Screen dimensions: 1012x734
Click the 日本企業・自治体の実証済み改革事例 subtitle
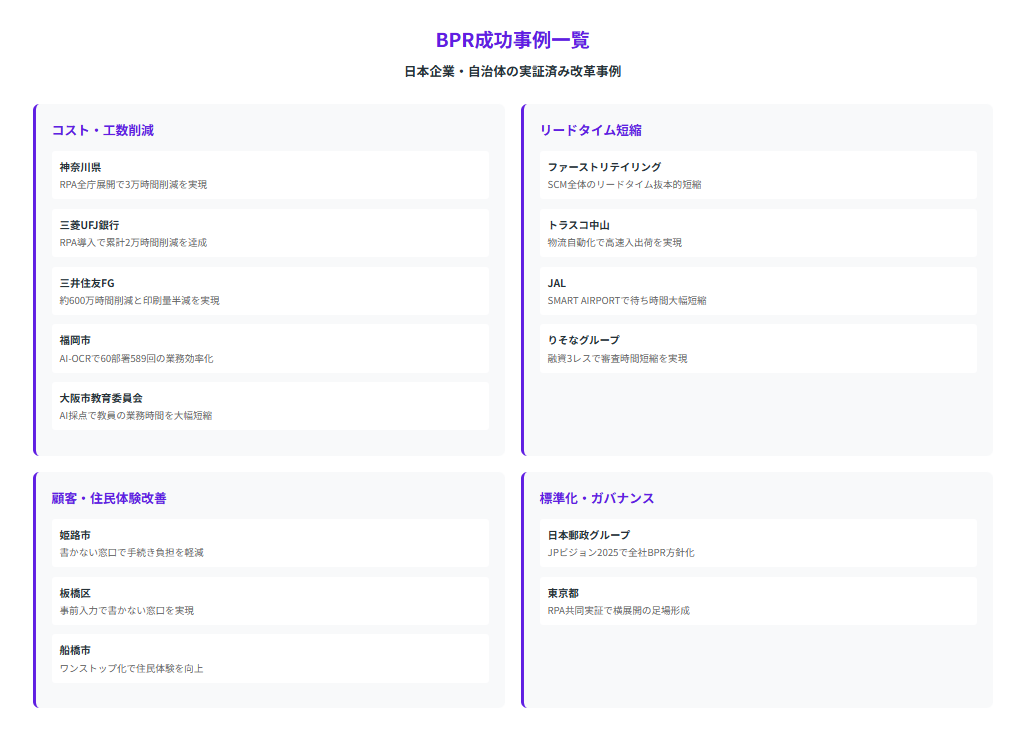point(512,72)
